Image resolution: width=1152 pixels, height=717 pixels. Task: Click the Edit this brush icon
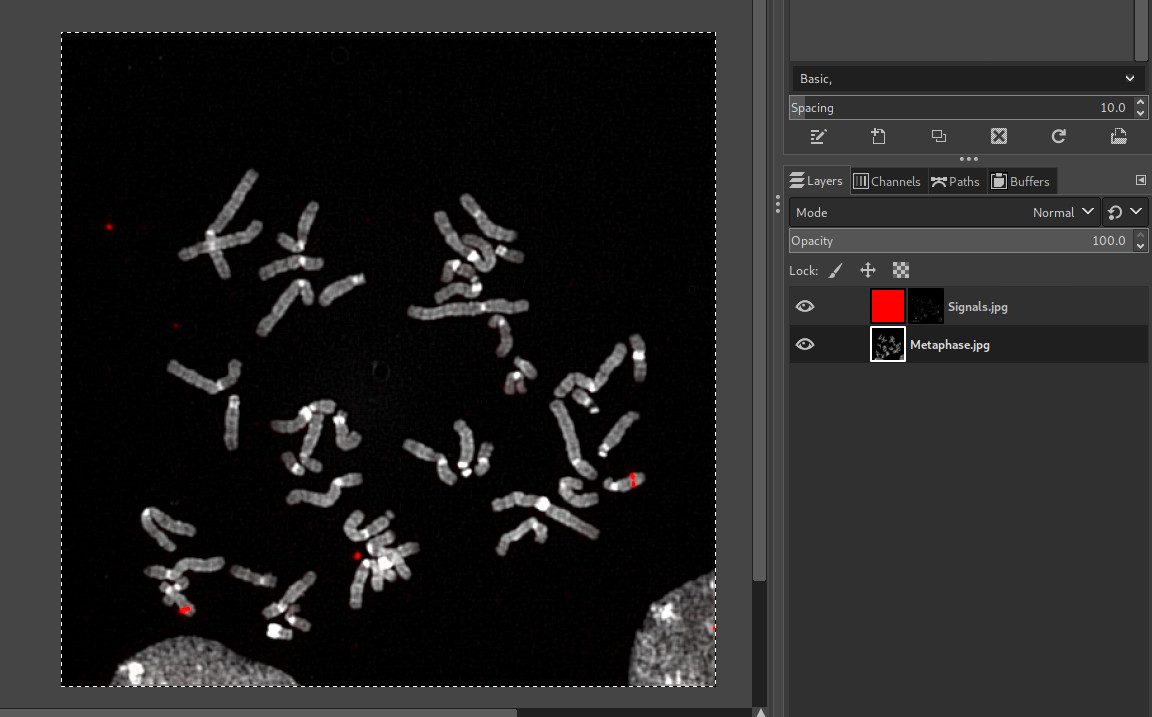[x=818, y=137]
